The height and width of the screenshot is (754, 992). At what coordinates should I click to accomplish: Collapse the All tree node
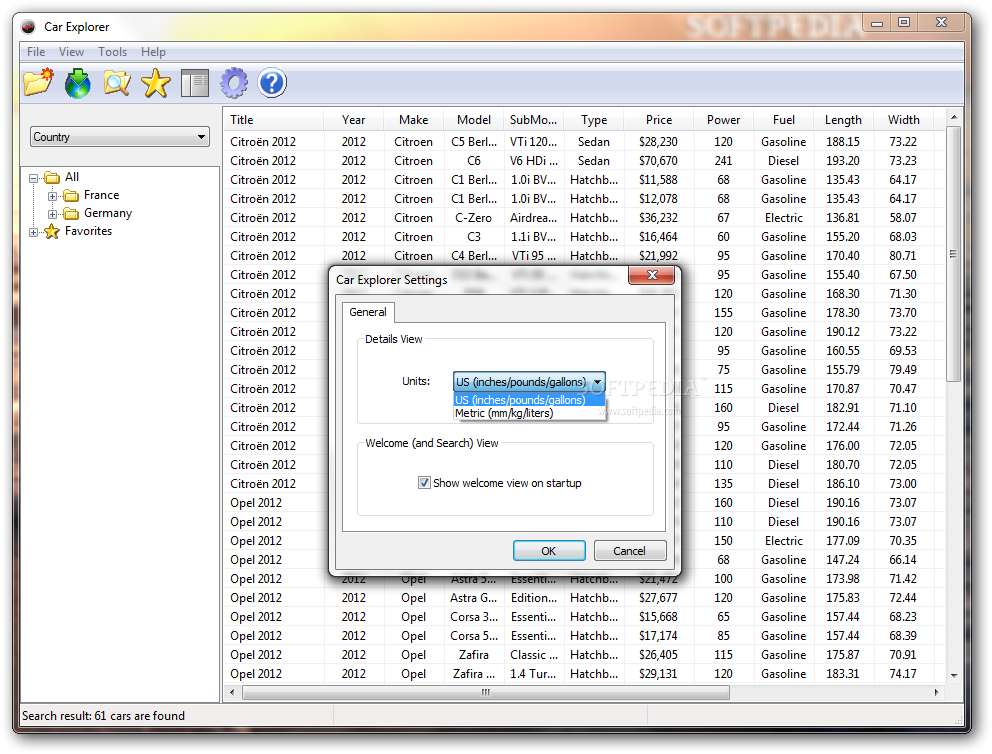pyautogui.click(x=34, y=178)
